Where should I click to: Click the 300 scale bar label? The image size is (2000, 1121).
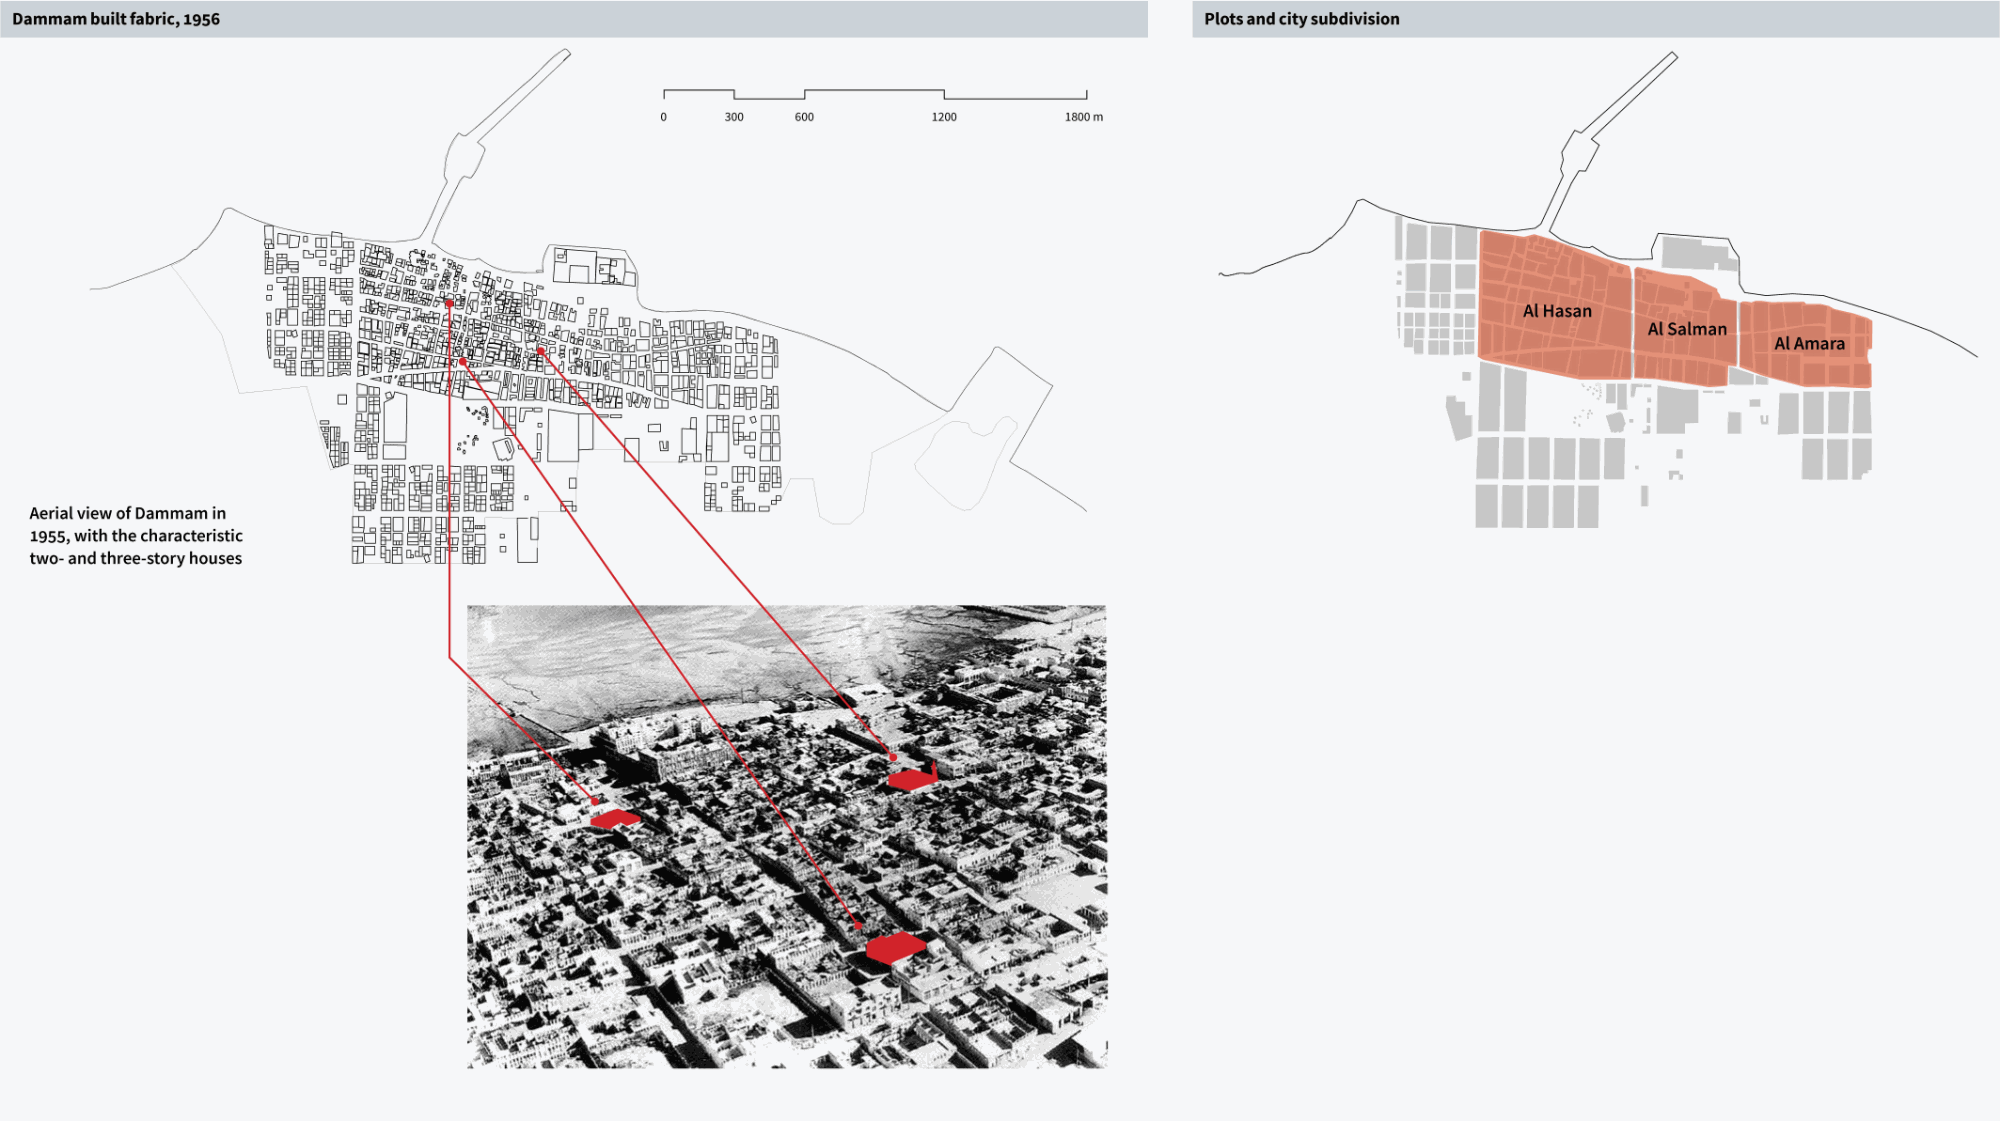(x=734, y=117)
